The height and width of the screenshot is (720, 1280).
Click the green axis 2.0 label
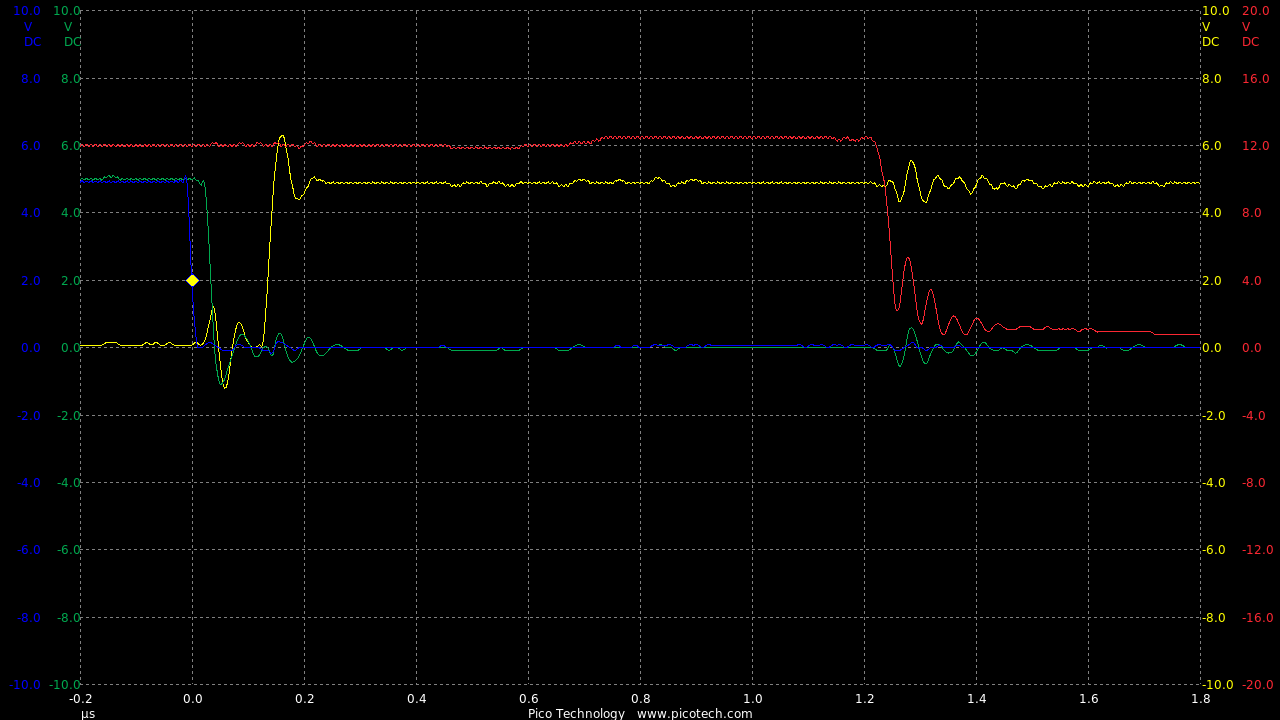(70, 281)
